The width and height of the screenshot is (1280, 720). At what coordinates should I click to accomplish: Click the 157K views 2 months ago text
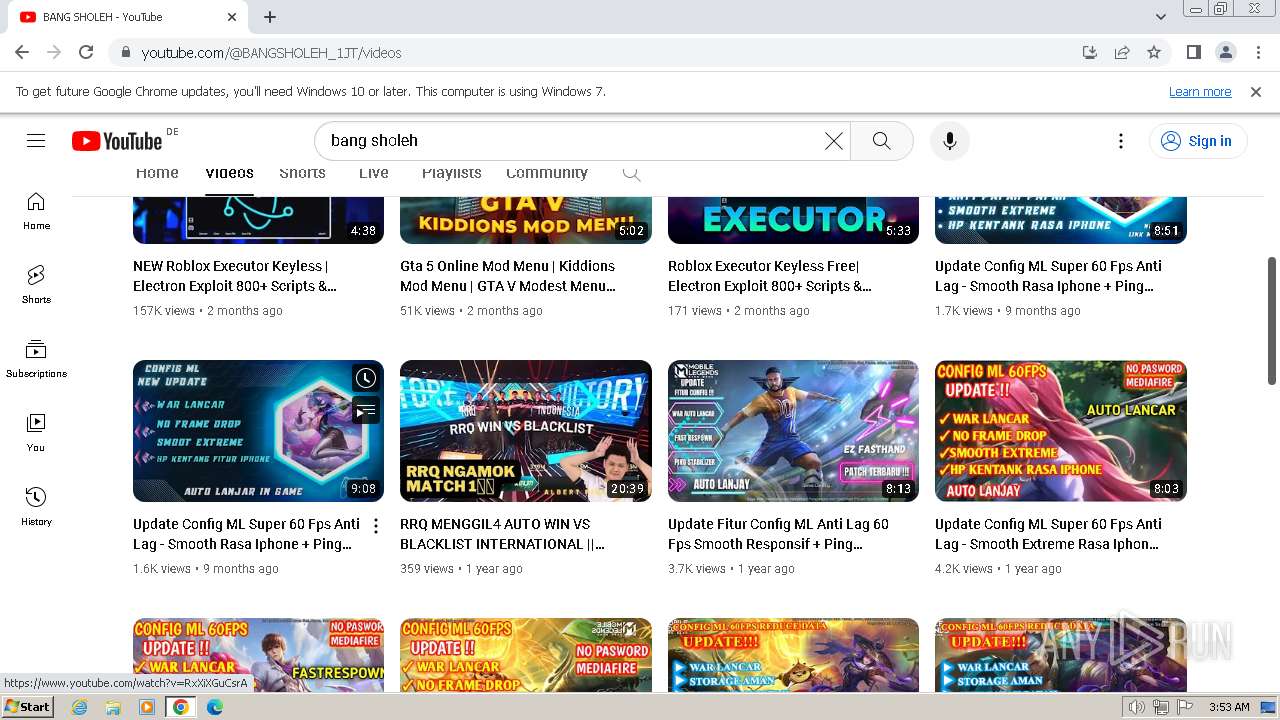click(208, 311)
